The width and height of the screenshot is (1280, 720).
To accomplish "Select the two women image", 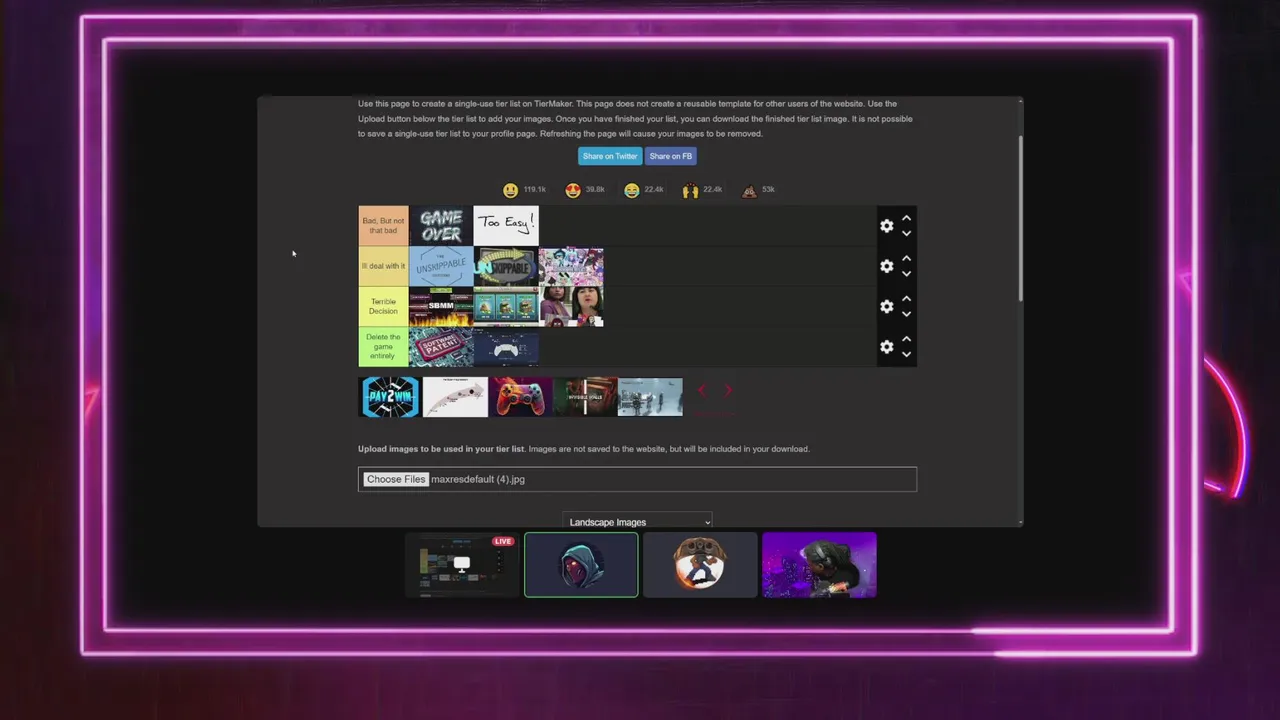I will pos(571,306).
